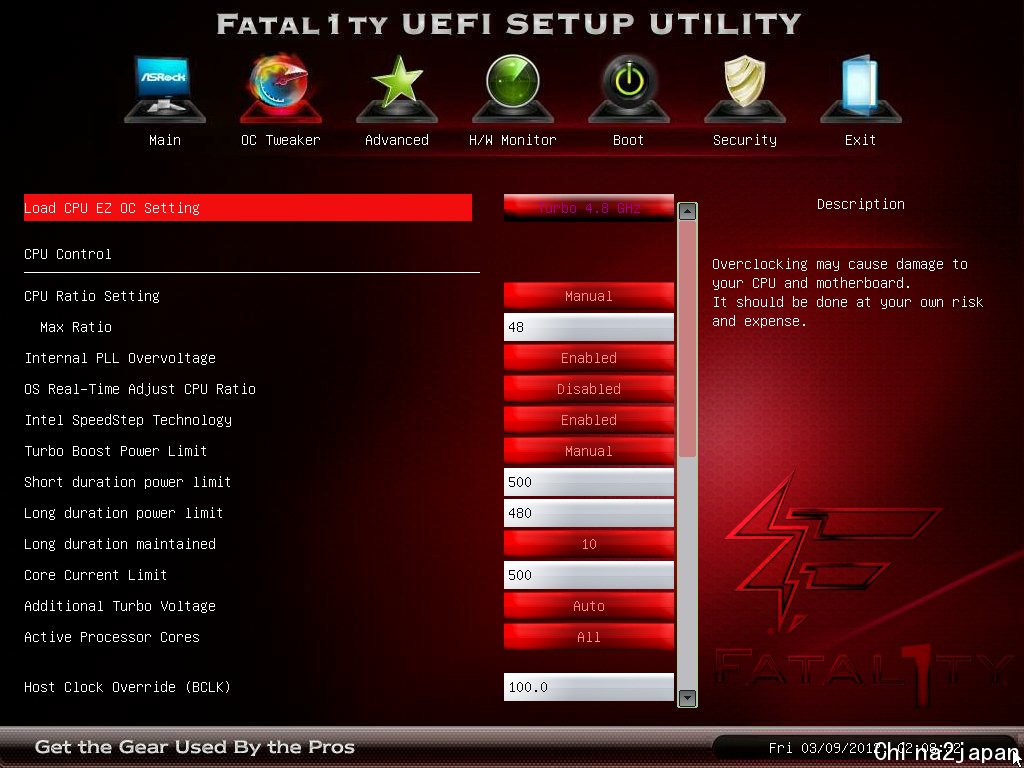Select the Security shield icon
1024x768 pixels.
point(745,89)
